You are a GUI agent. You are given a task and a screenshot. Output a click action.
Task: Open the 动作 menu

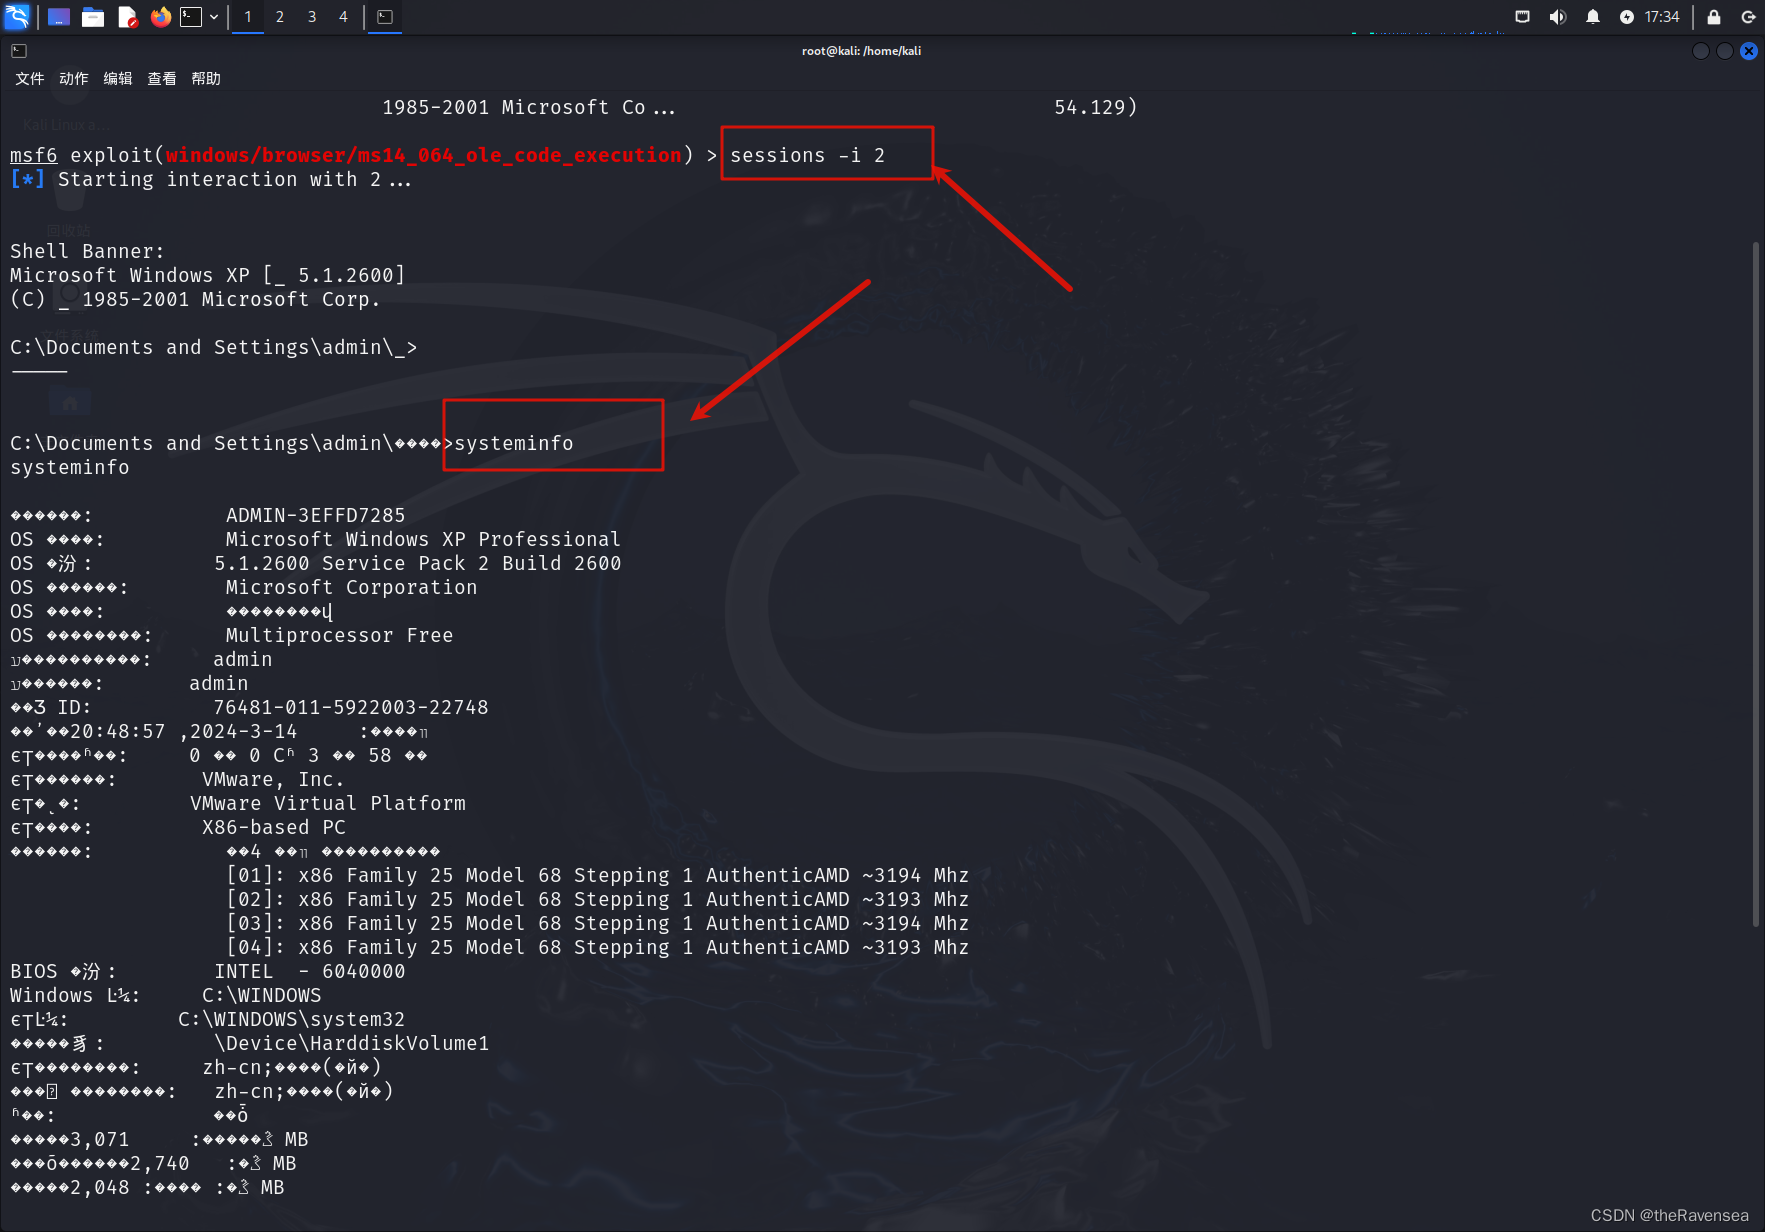click(74, 79)
